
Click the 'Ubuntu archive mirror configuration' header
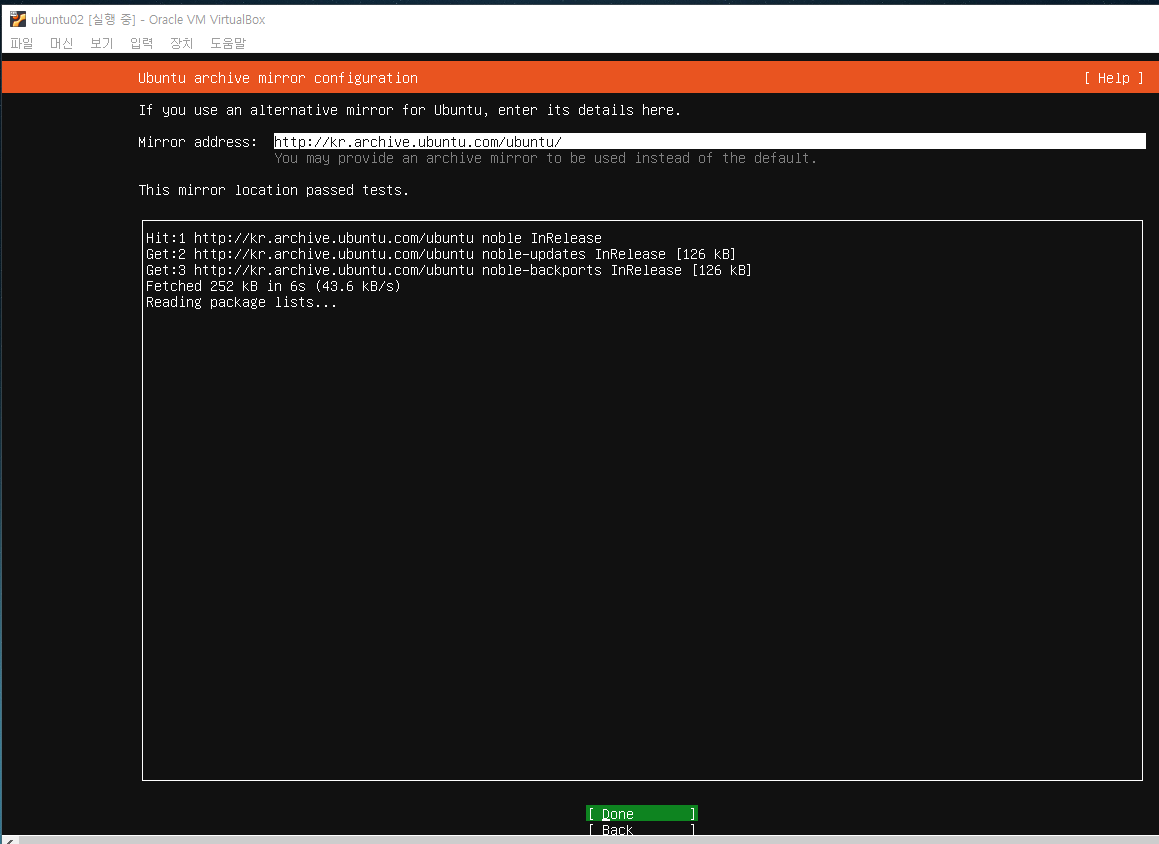click(x=278, y=78)
